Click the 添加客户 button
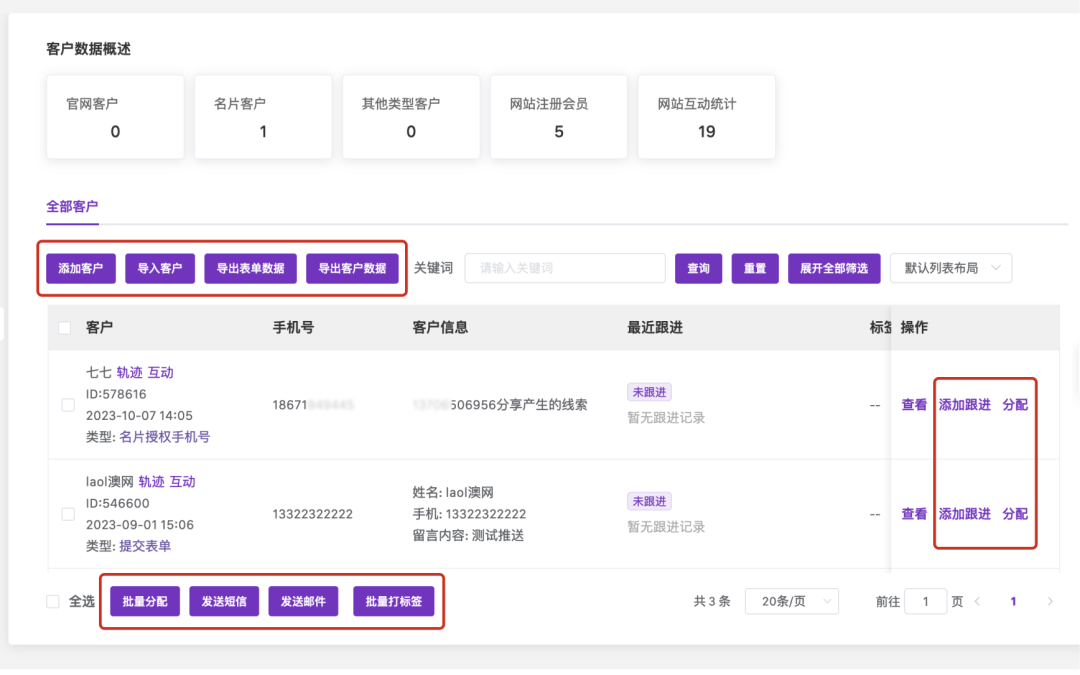This screenshot has height=675, width=1080. pyautogui.click(x=81, y=268)
